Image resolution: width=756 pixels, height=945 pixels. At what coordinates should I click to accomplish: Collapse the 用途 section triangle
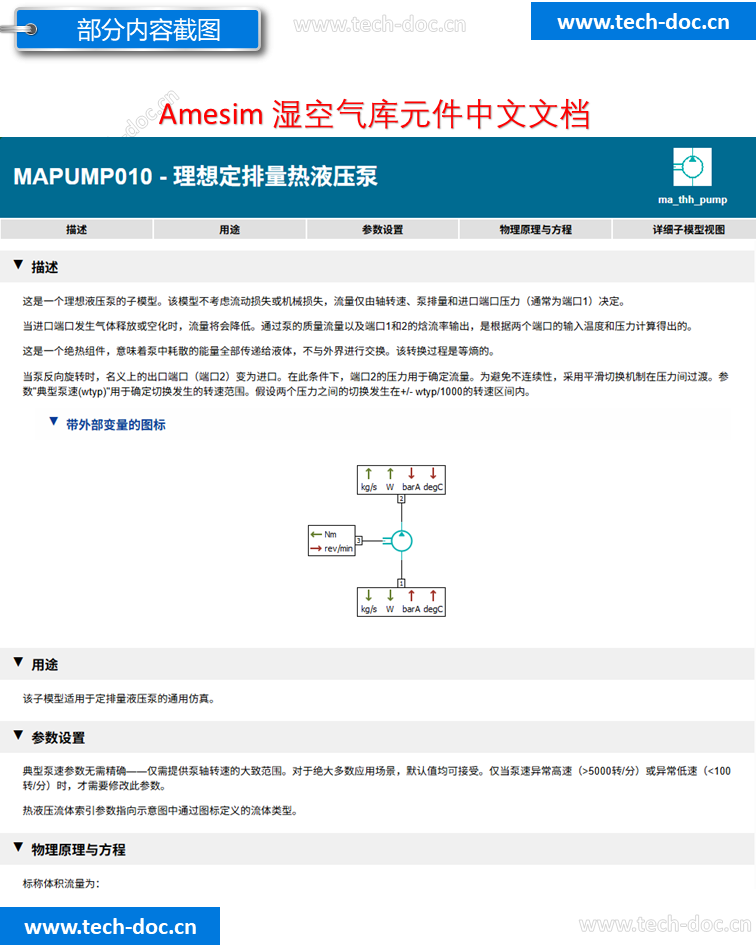pos(18,663)
